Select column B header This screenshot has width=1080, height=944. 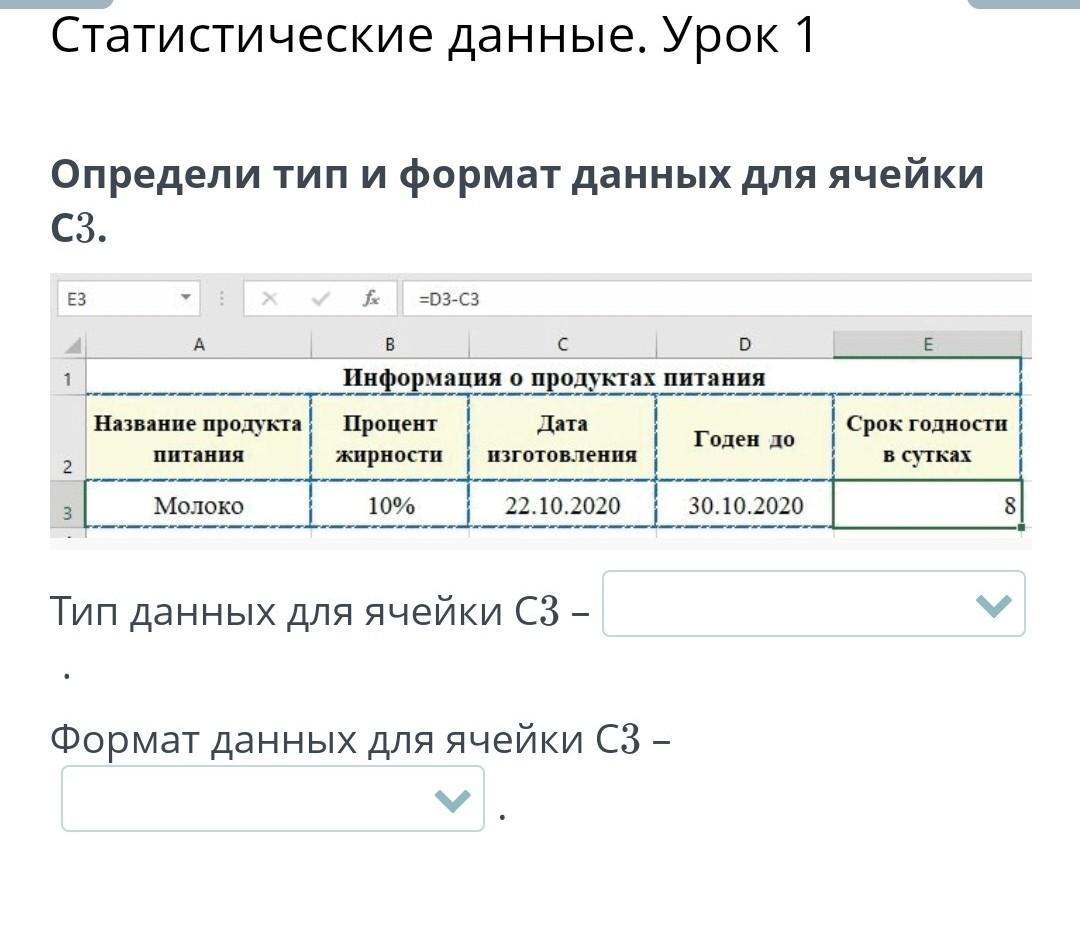(x=390, y=344)
